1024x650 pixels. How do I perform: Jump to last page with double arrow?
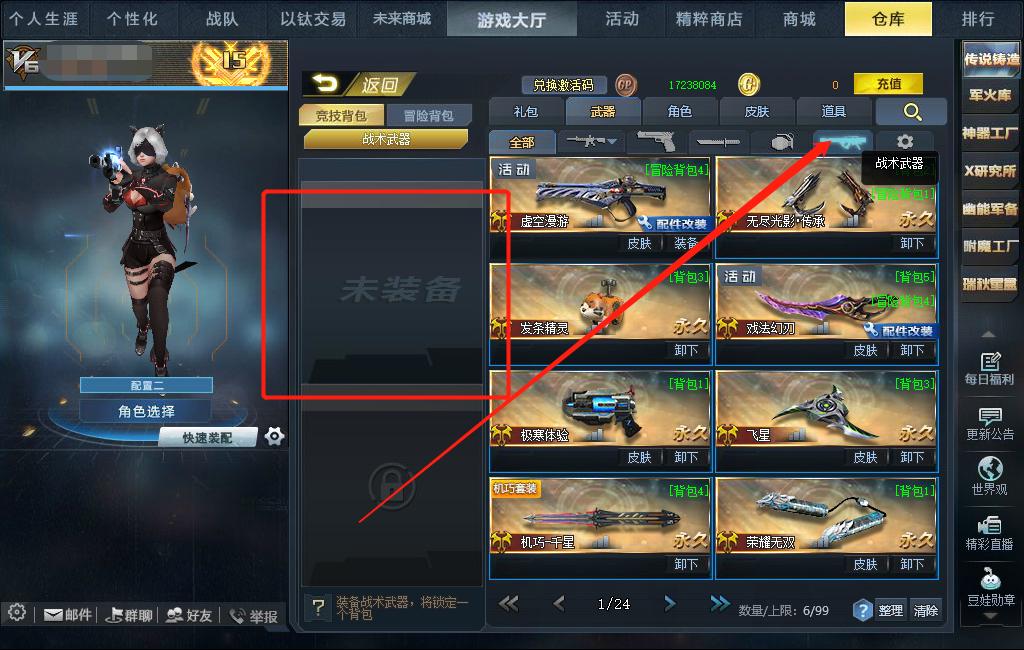720,604
